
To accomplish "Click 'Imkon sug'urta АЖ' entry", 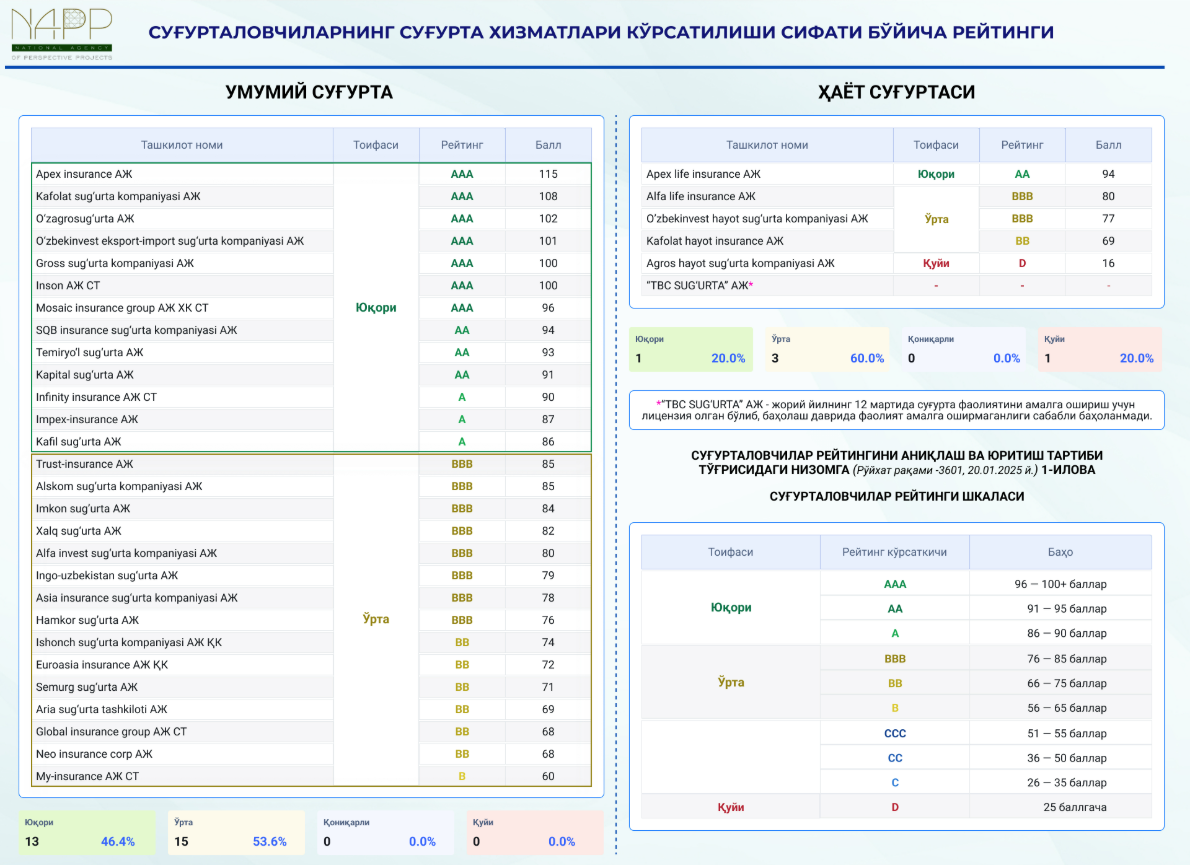I will tap(83, 508).
